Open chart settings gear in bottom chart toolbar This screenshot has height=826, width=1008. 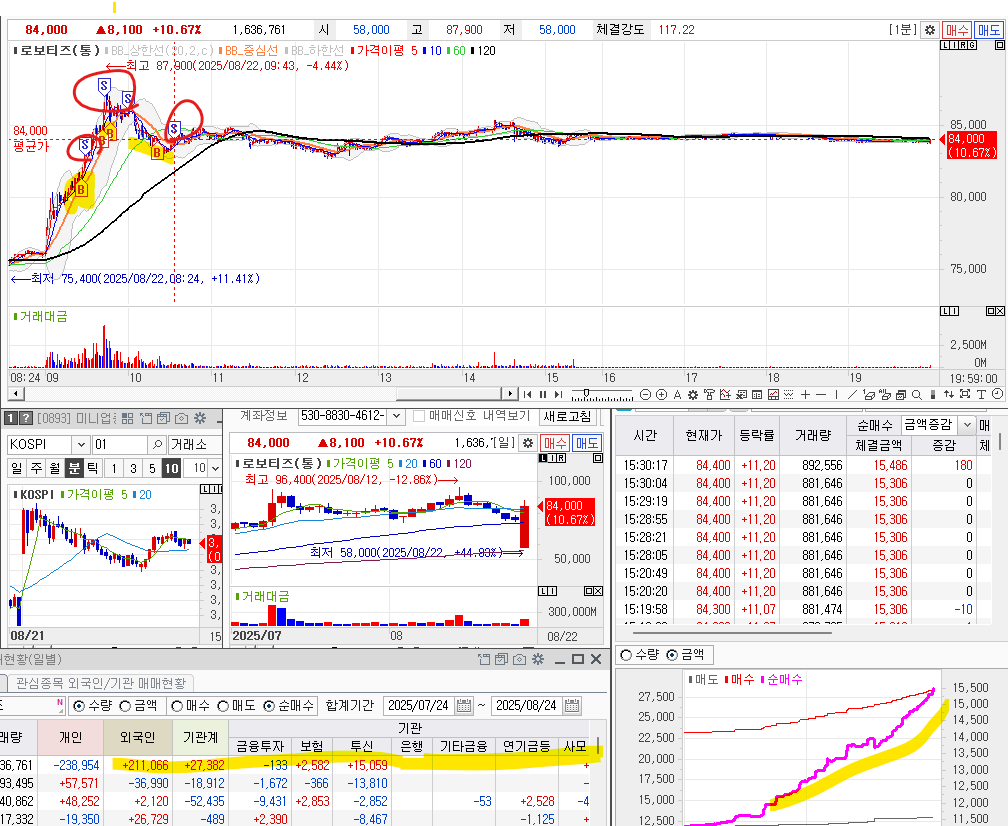pos(693,395)
